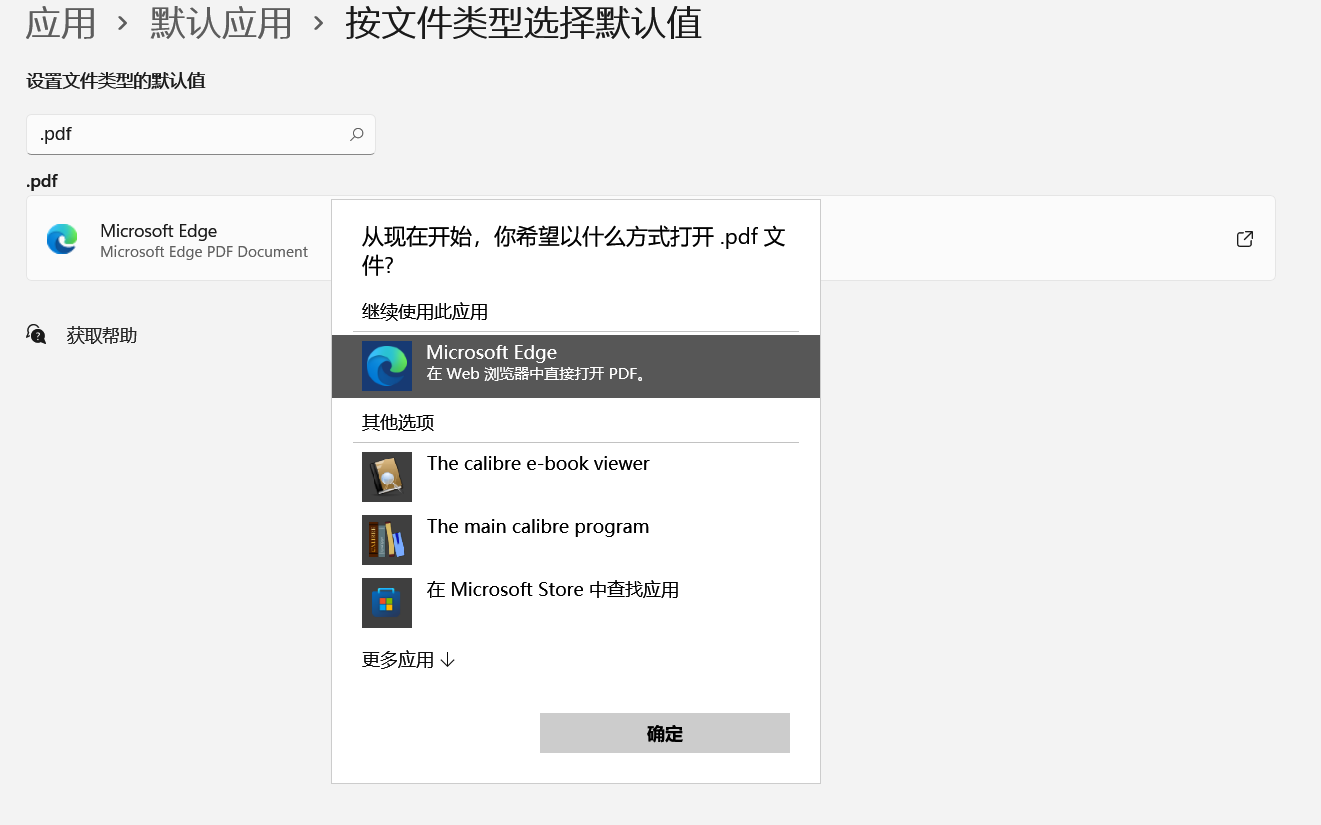Go back to 应用 in the breadcrumb

[x=60, y=23]
